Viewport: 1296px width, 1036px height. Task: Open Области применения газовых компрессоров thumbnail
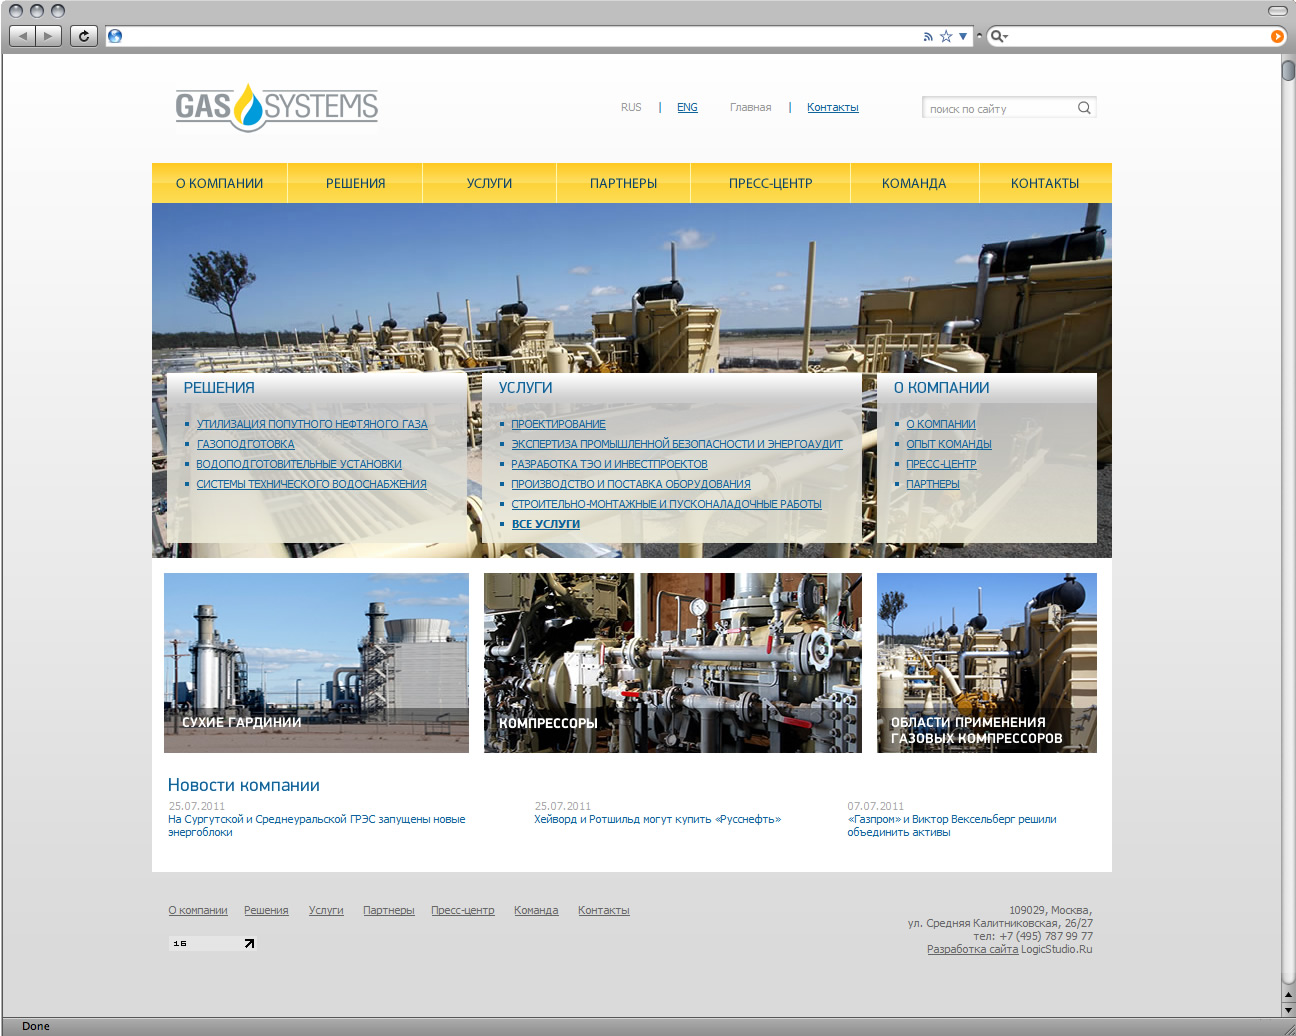[987, 663]
